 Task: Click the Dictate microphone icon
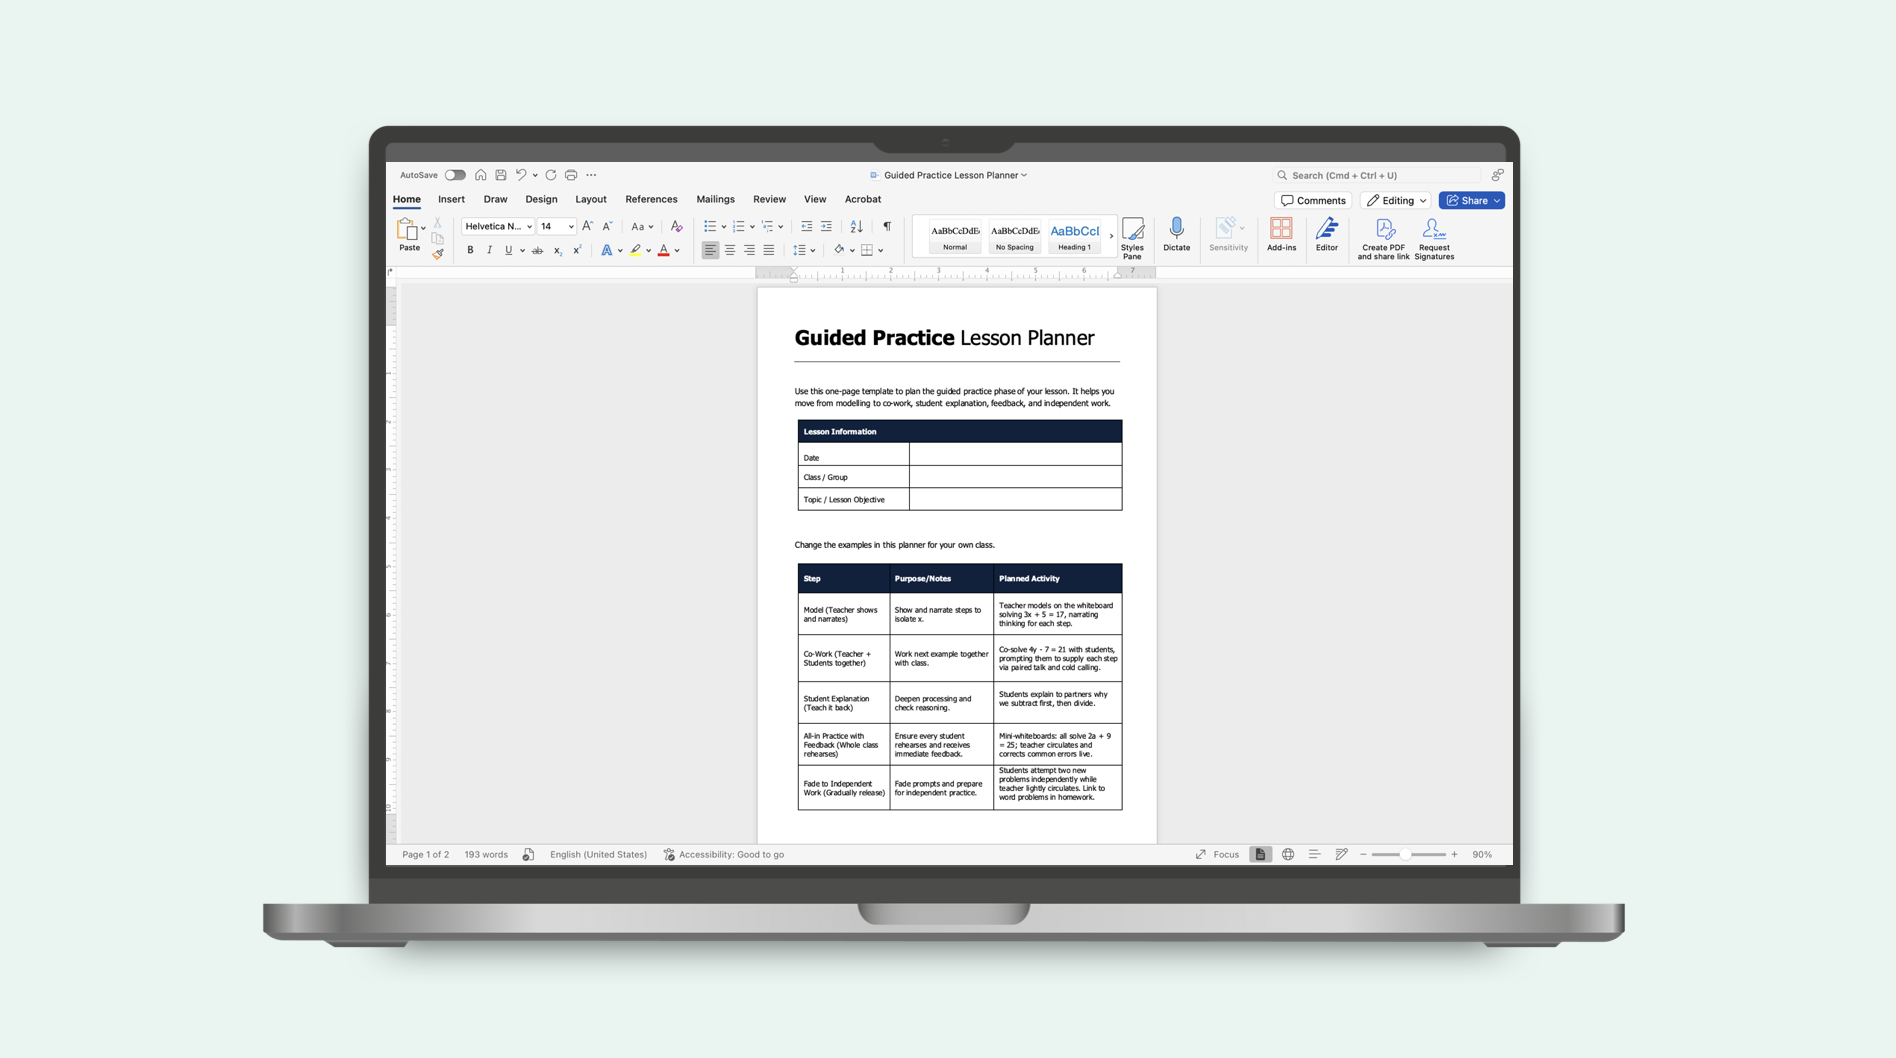[1176, 230]
